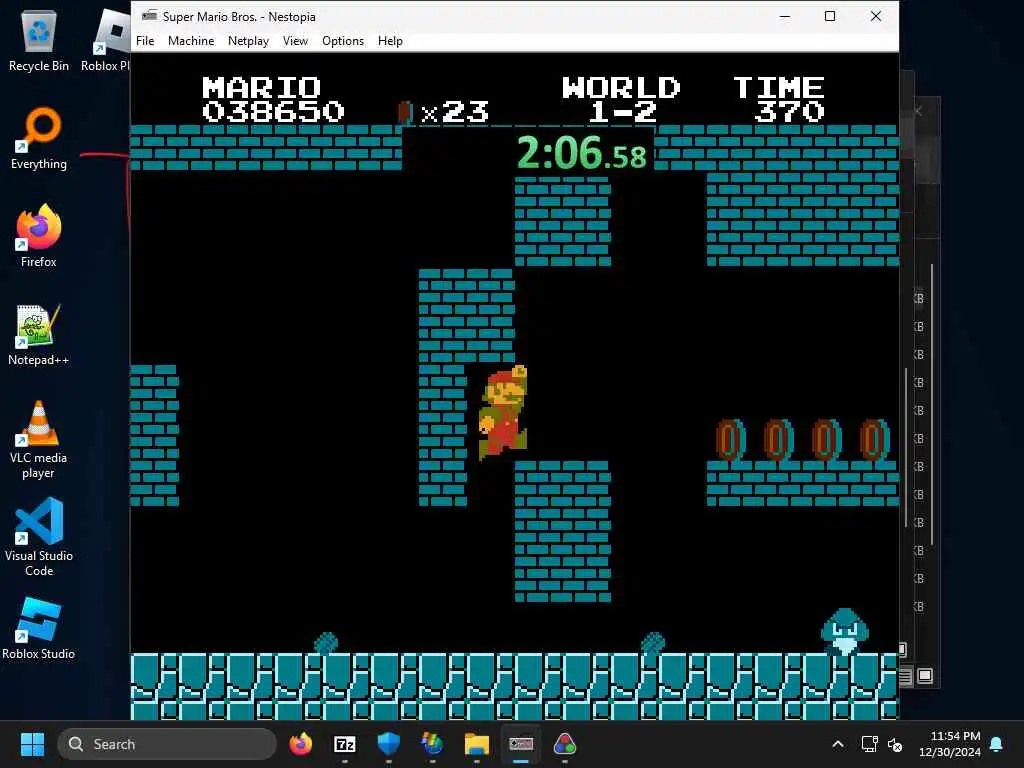Click the Goomba enemy in the game
The width and height of the screenshot is (1024, 768).
point(844,631)
